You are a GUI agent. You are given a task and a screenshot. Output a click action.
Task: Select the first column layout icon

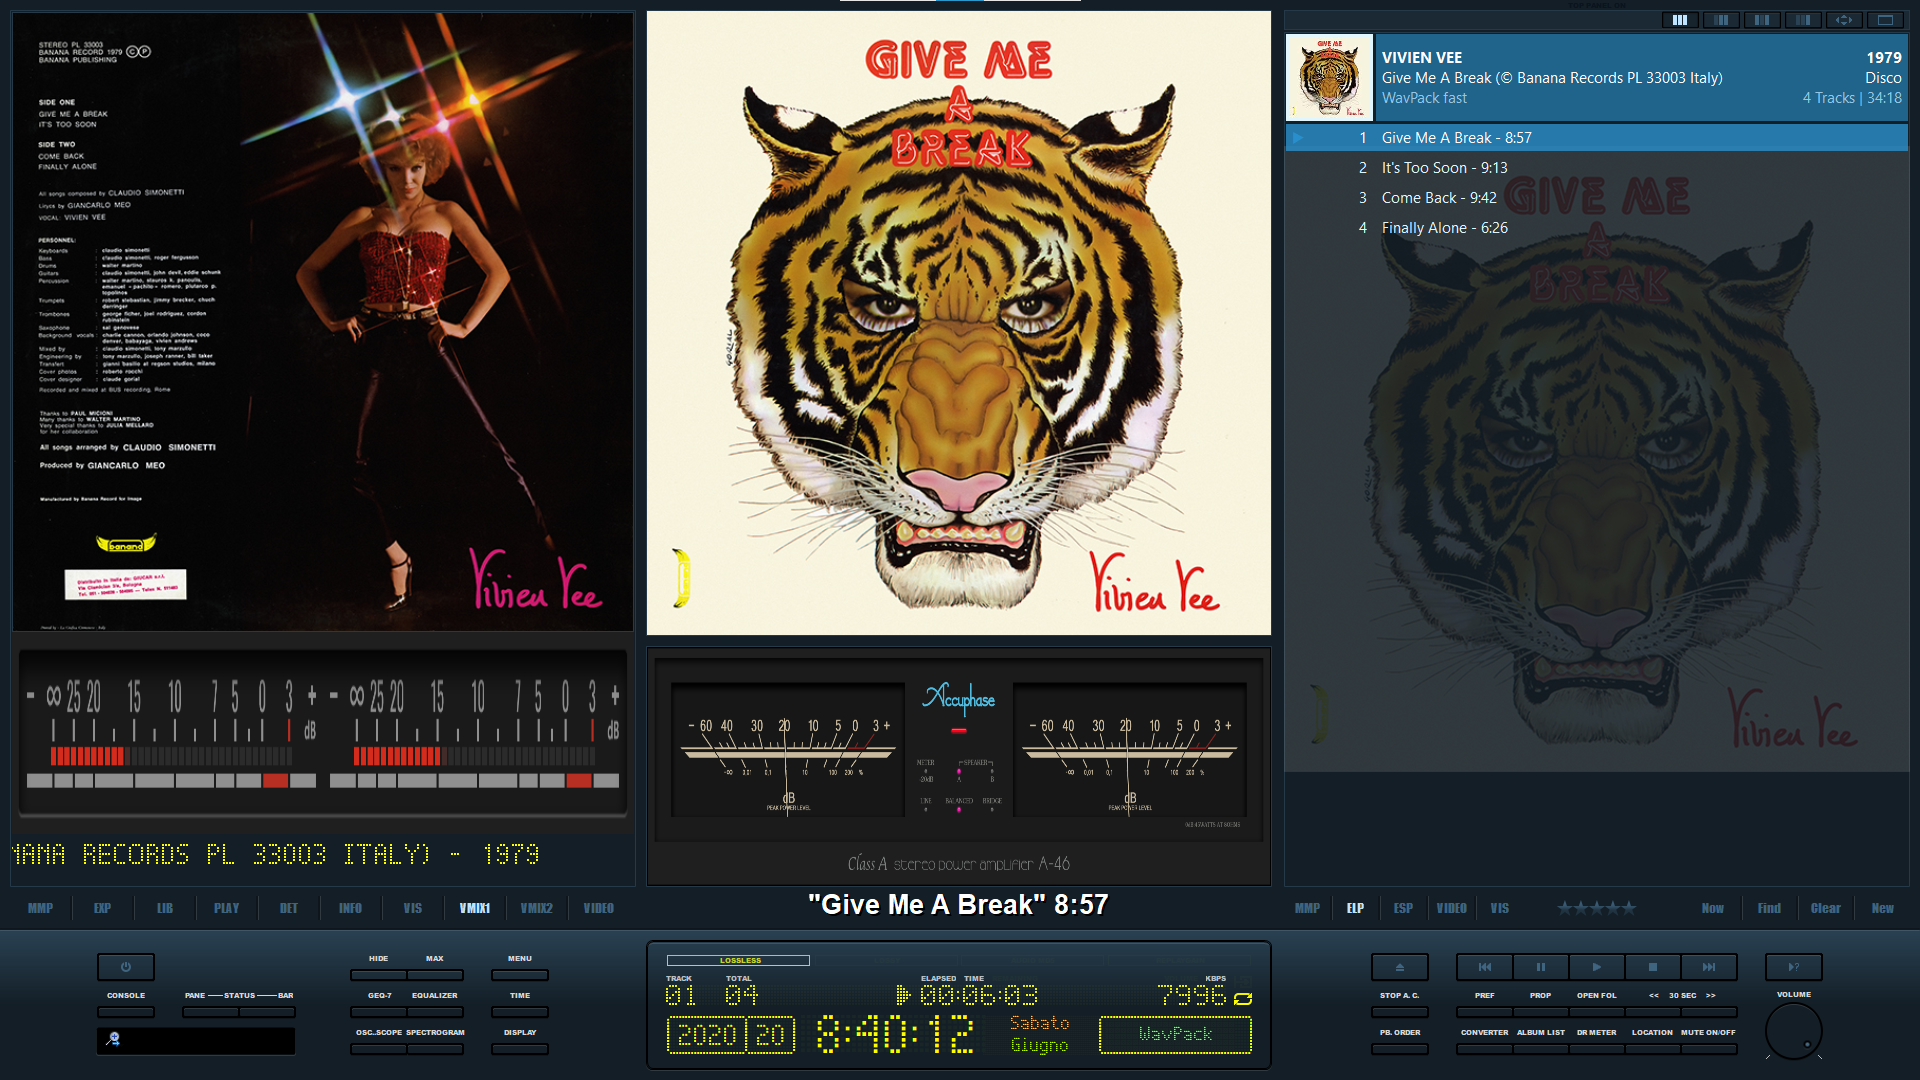pyautogui.click(x=1680, y=20)
